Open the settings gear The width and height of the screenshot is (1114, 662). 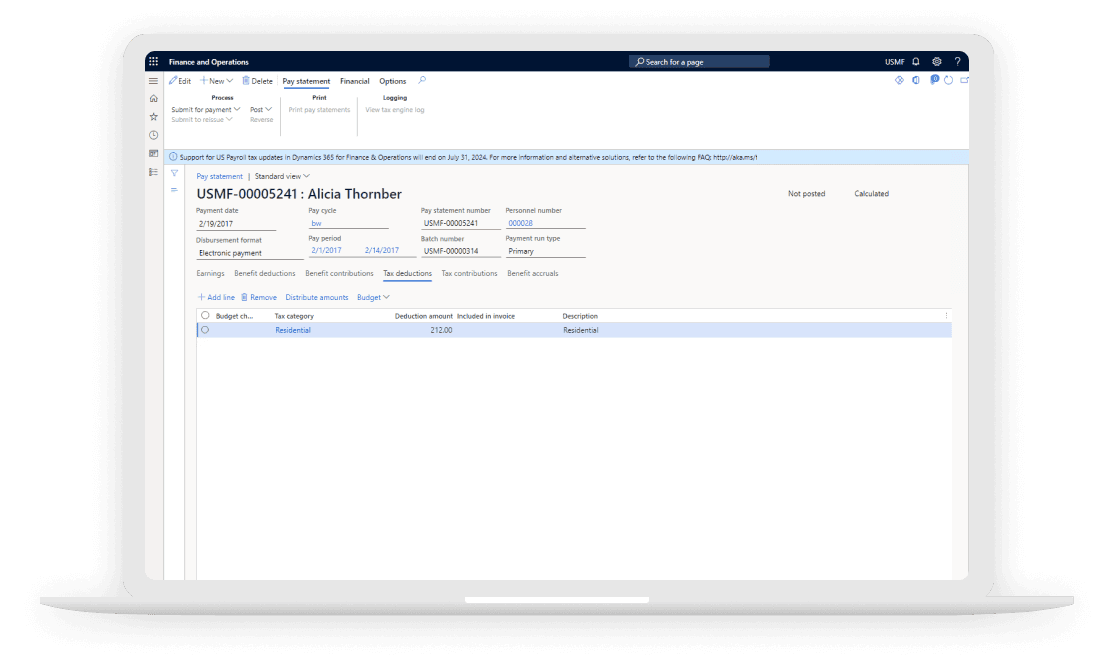click(936, 62)
